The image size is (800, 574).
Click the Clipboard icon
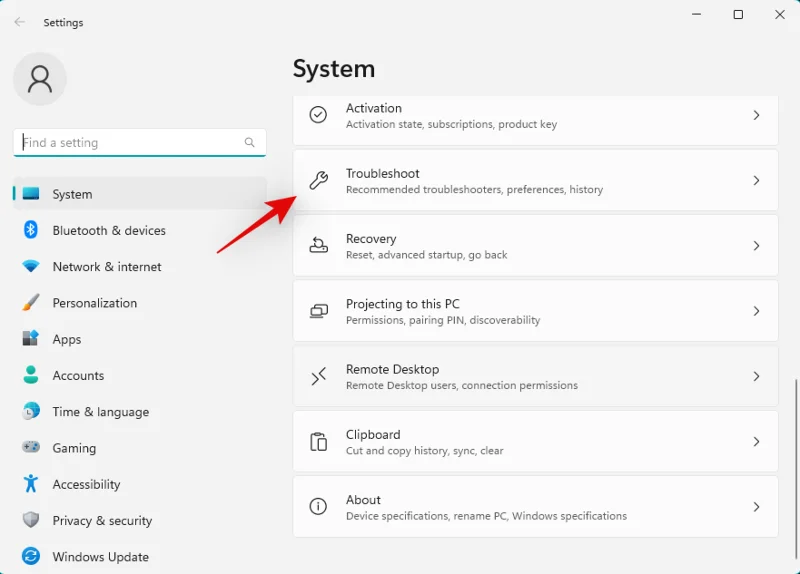point(318,442)
